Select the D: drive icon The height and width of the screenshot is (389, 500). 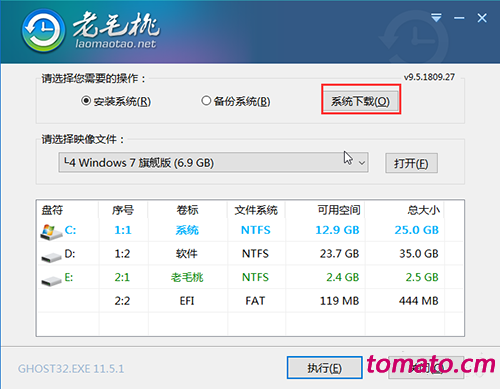point(51,257)
